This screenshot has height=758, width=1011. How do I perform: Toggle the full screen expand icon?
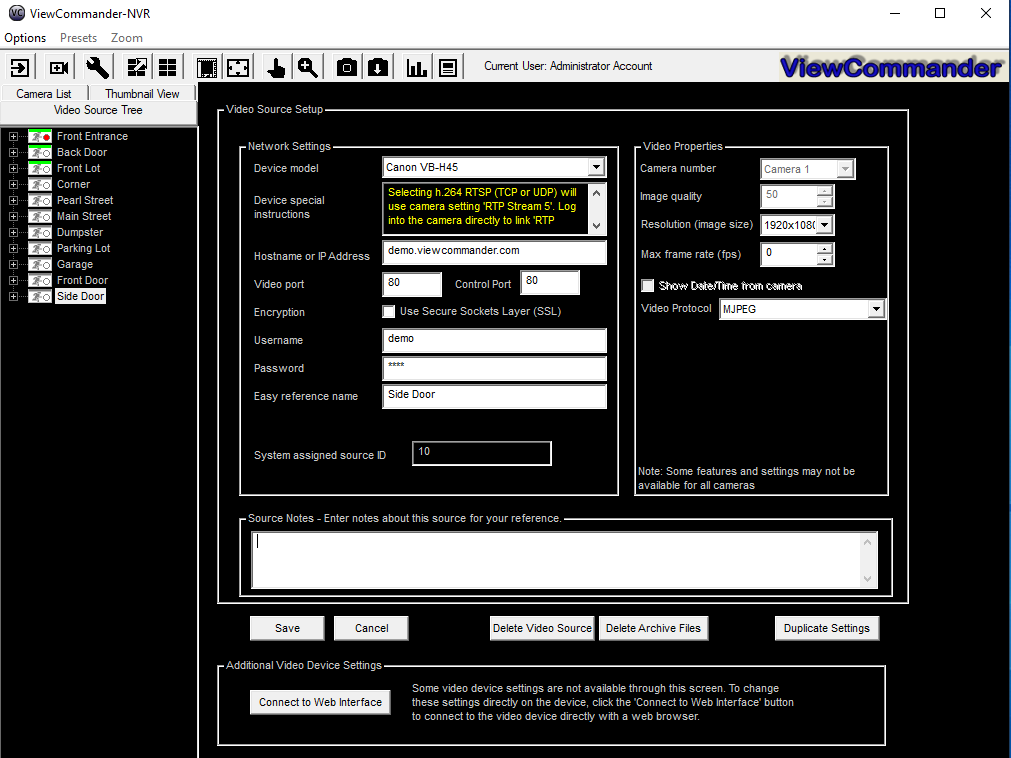[x=238, y=67]
